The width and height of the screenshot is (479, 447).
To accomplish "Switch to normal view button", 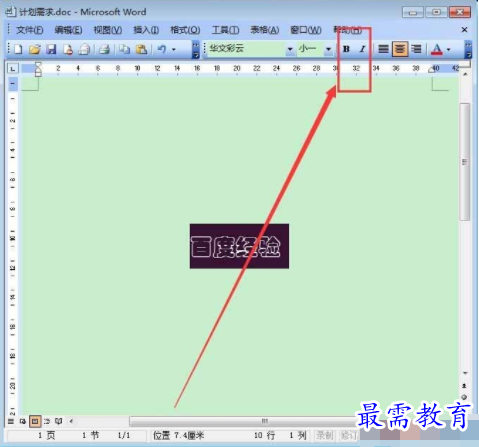I will [11, 421].
